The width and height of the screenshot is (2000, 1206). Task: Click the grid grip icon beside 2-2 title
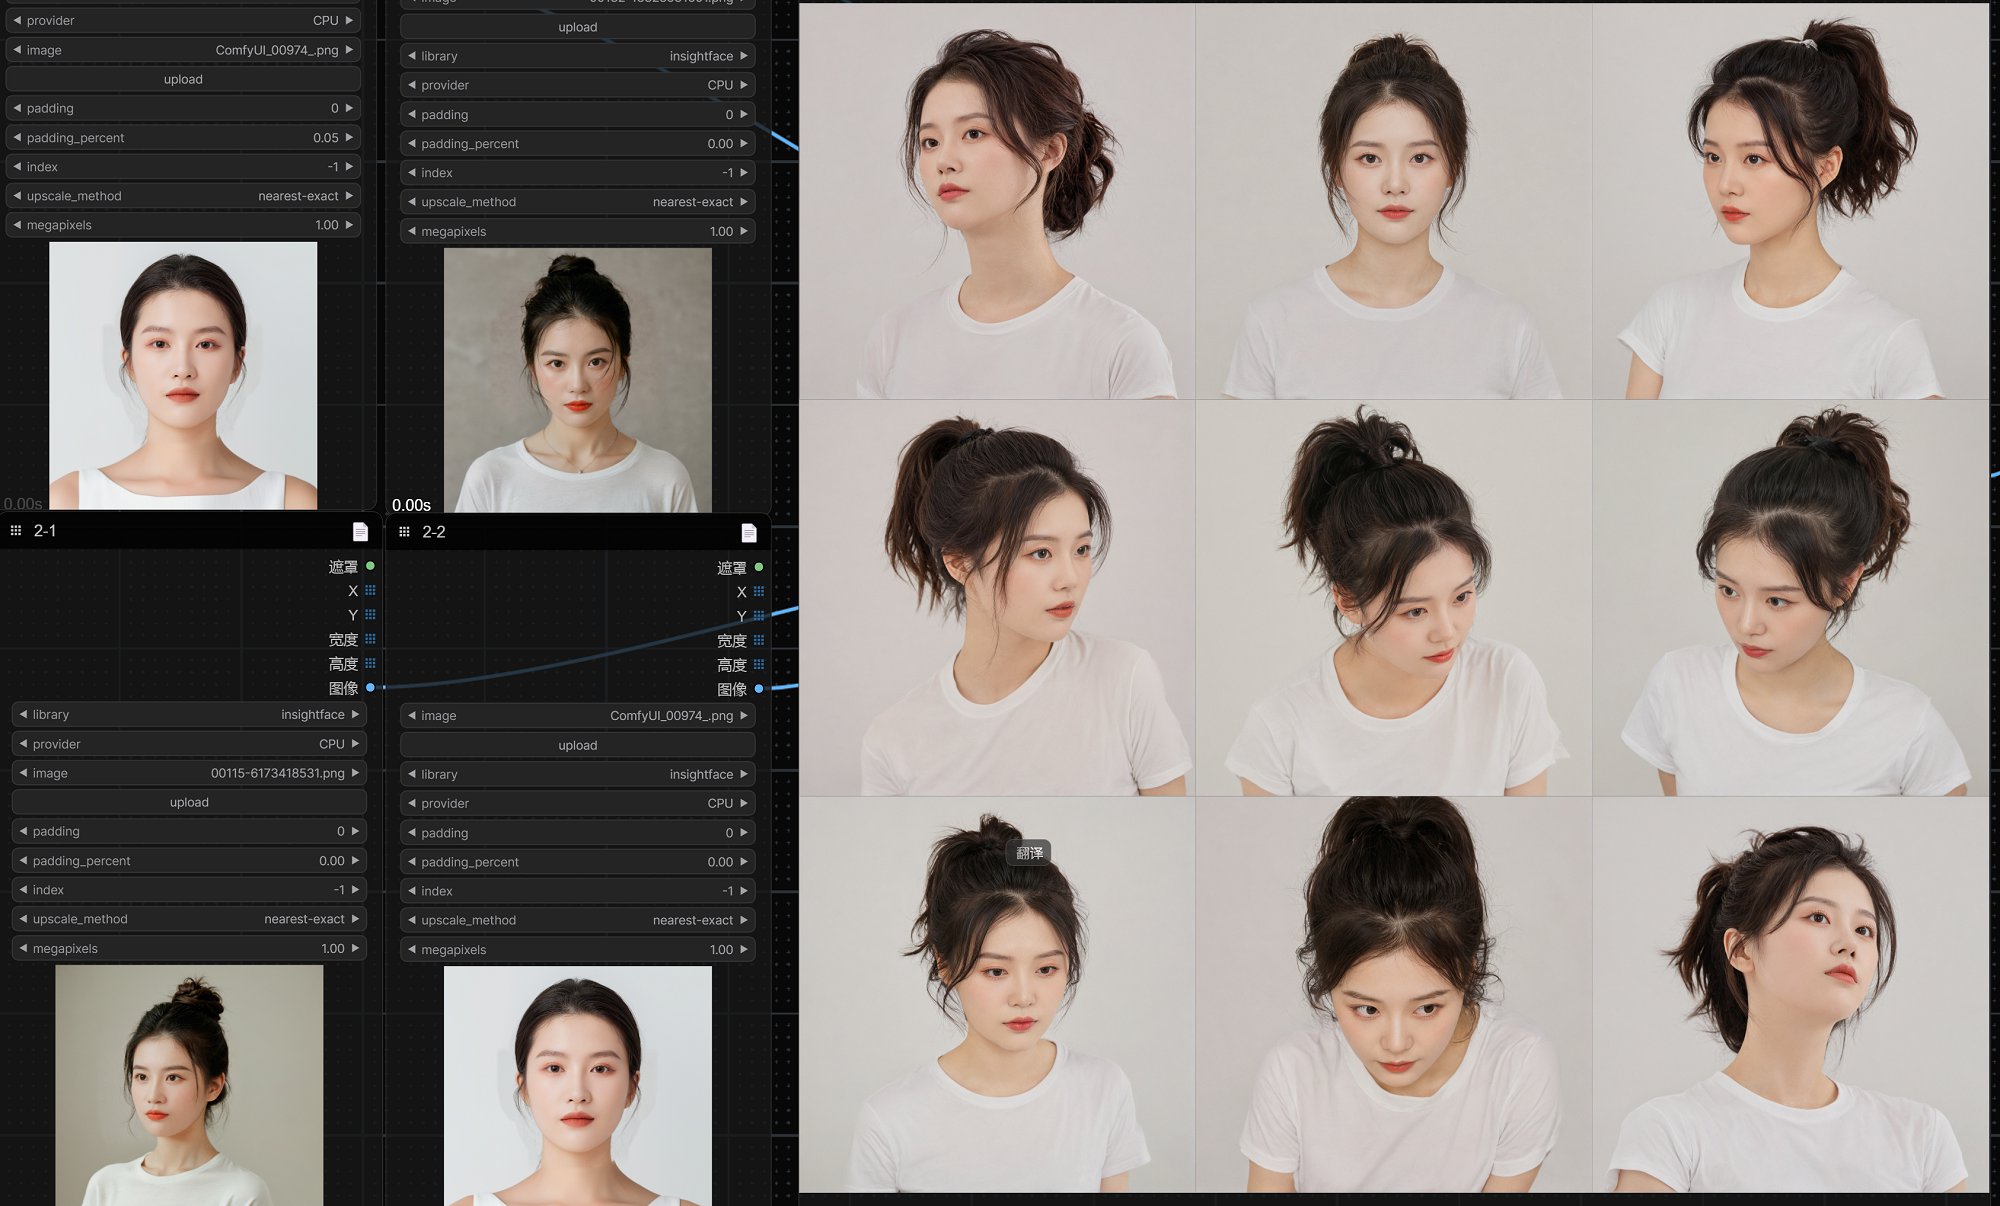point(404,532)
